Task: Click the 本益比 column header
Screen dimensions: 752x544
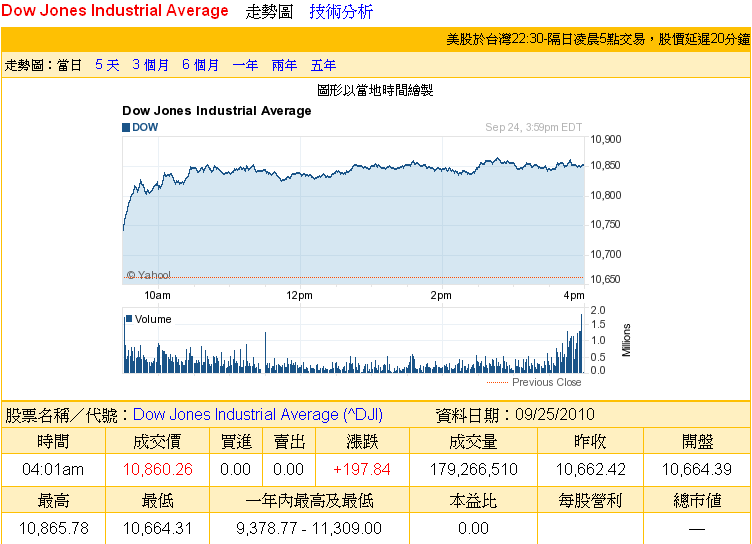Action: point(473,501)
